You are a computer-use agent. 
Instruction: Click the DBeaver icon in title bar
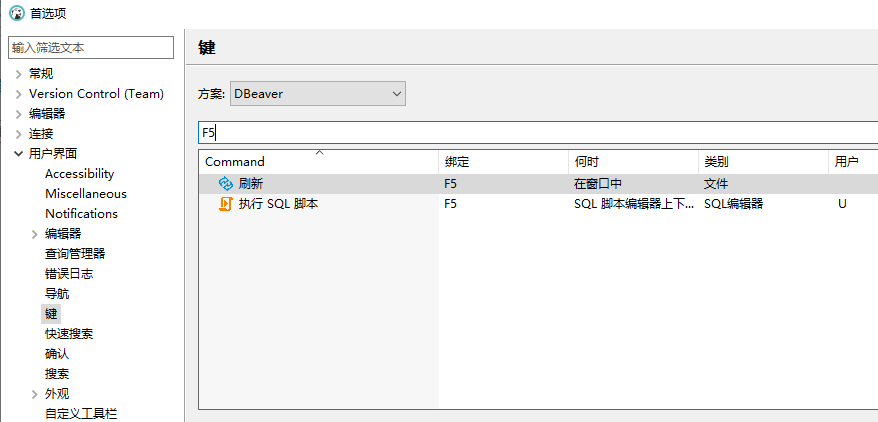17,13
